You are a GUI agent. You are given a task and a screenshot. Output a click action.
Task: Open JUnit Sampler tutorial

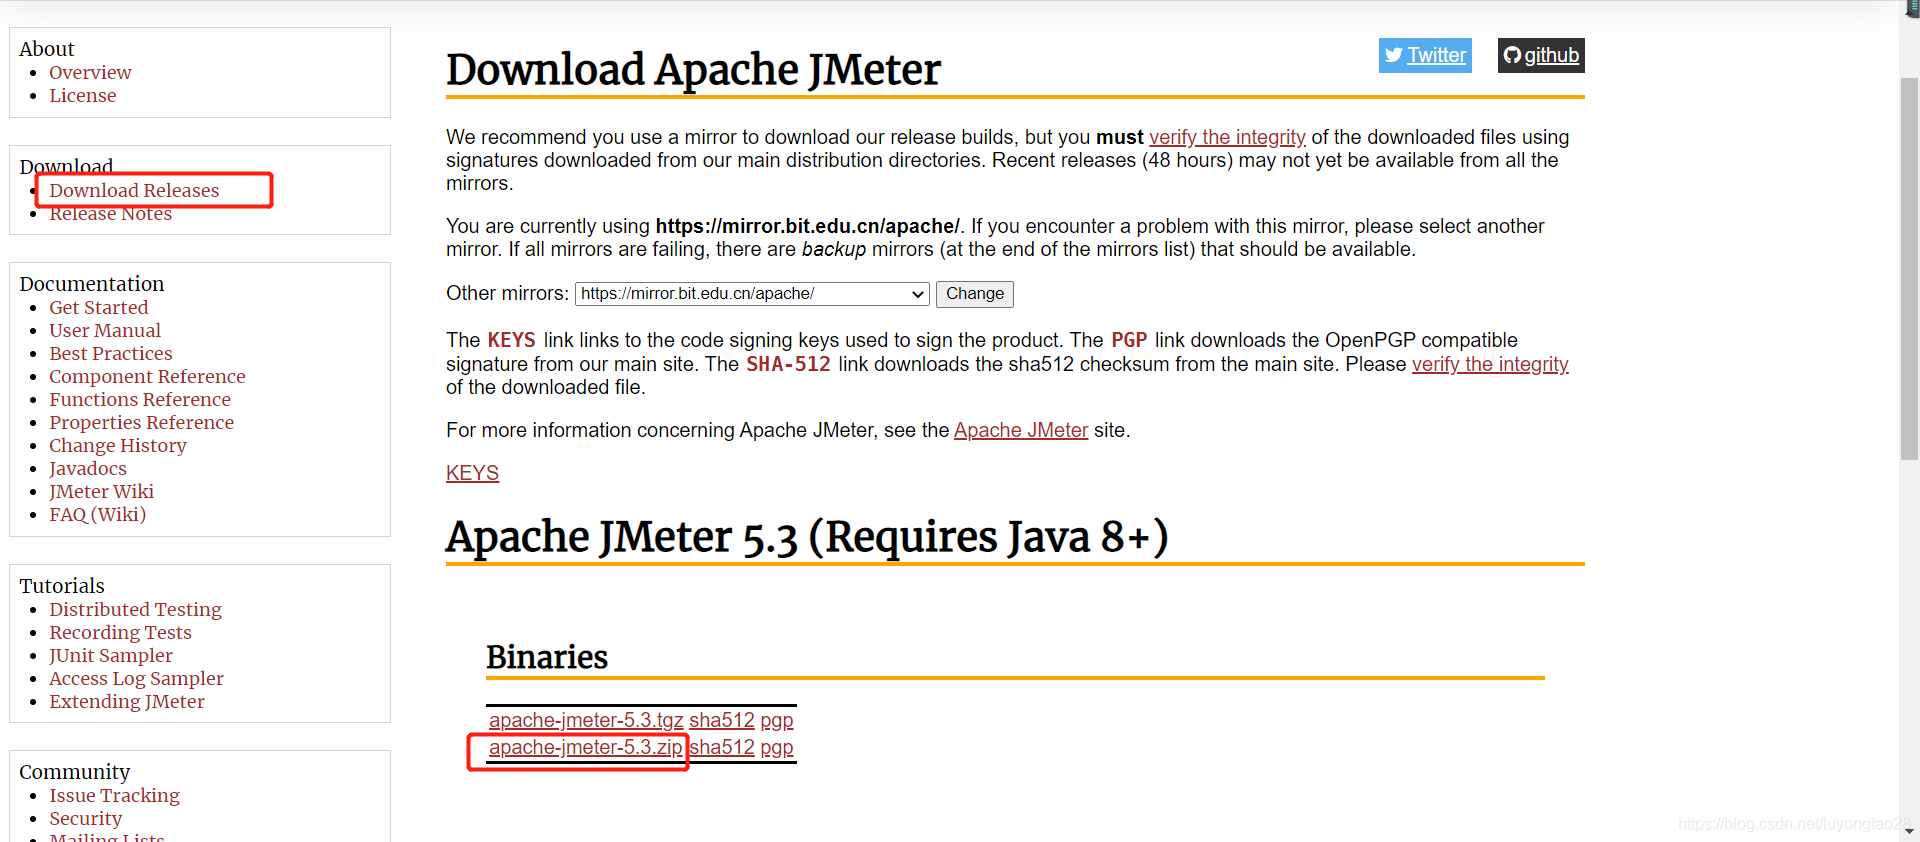click(111, 655)
